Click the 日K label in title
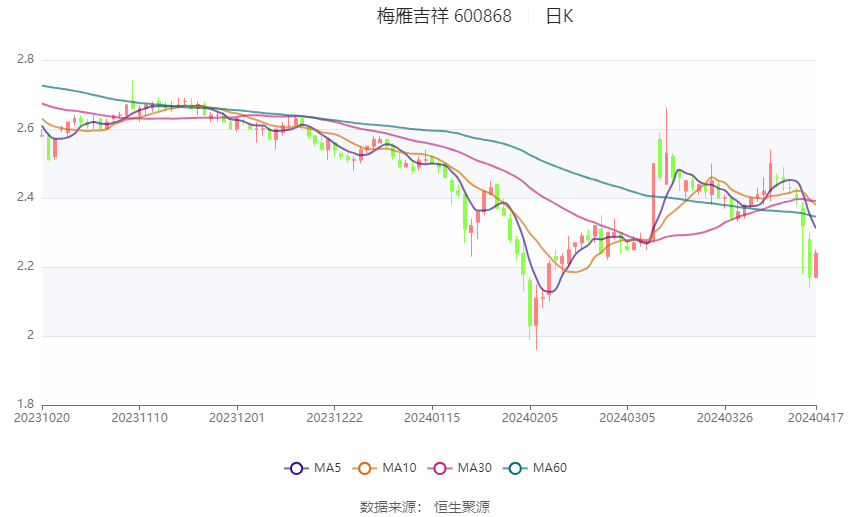 click(x=559, y=16)
